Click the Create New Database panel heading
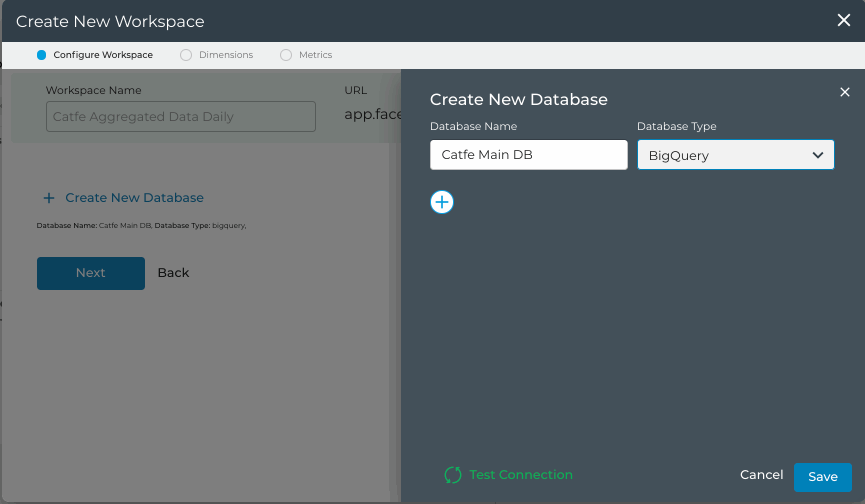 click(519, 99)
